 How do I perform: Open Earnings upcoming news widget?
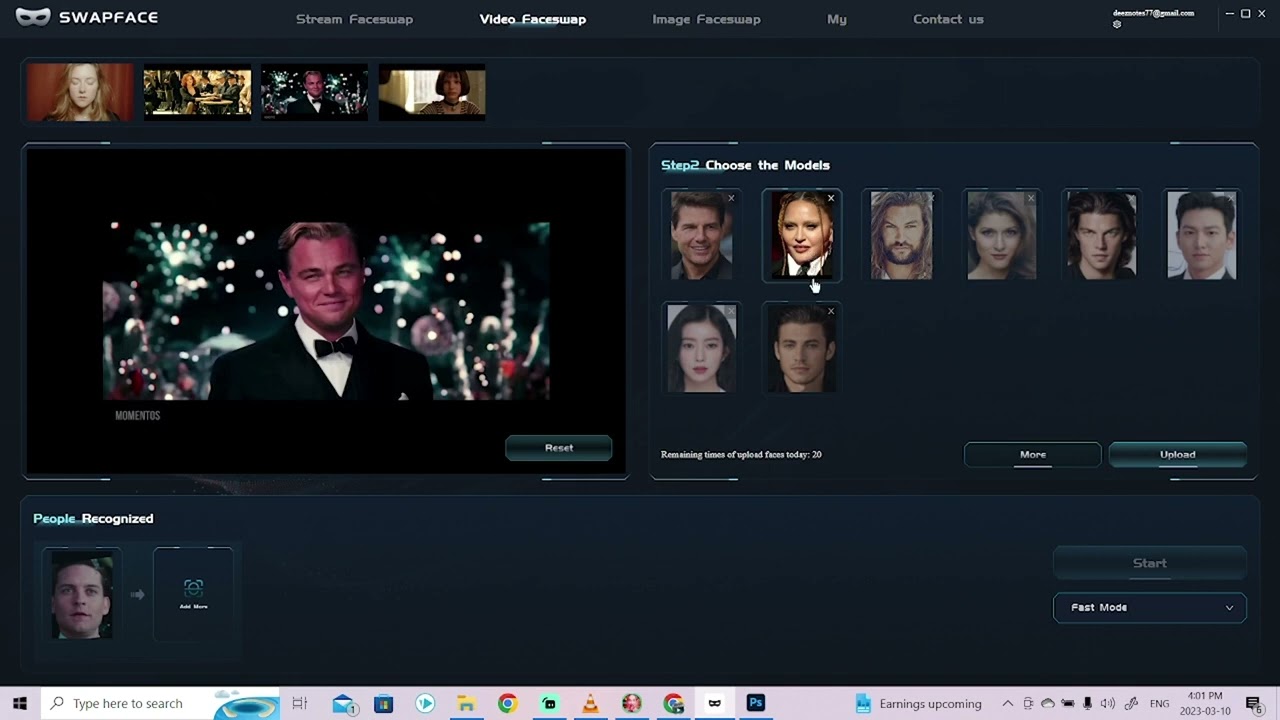click(x=918, y=704)
